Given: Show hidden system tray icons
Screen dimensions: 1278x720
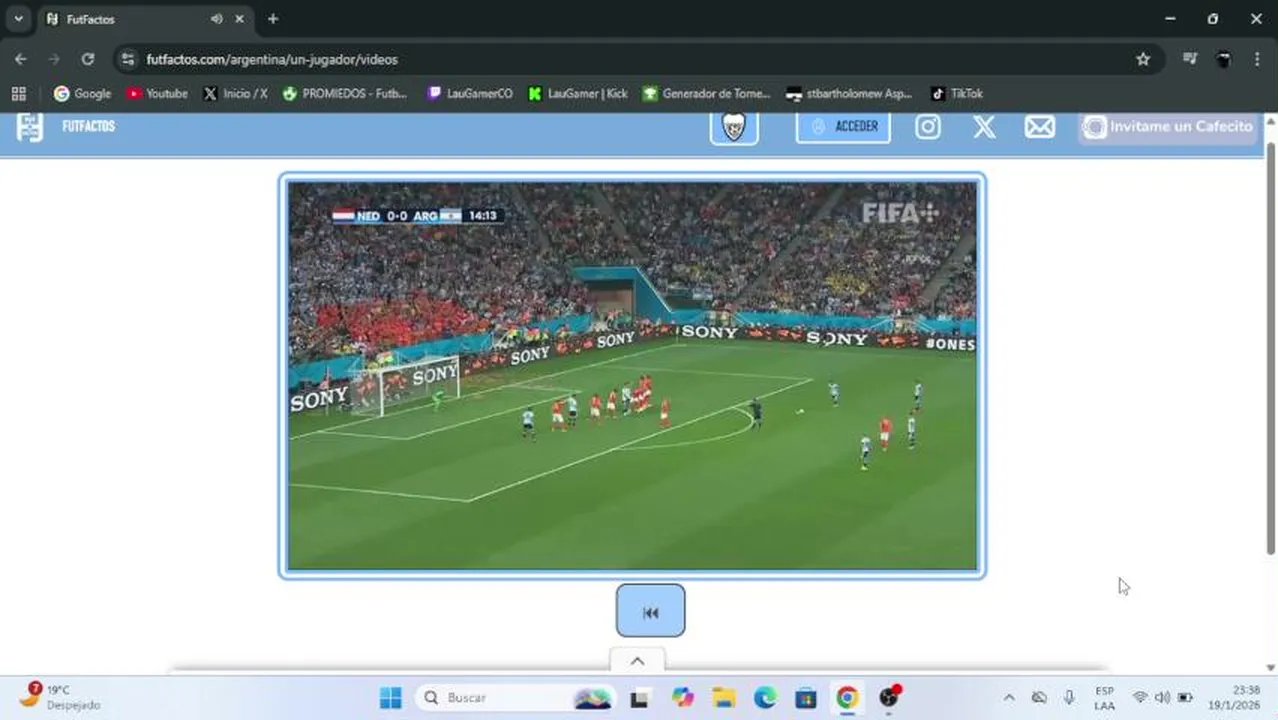Looking at the screenshot, I should point(1009,697).
